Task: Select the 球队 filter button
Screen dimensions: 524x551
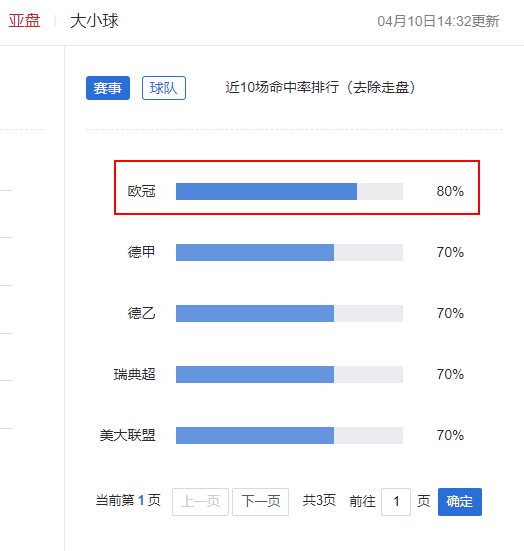Action: click(164, 88)
